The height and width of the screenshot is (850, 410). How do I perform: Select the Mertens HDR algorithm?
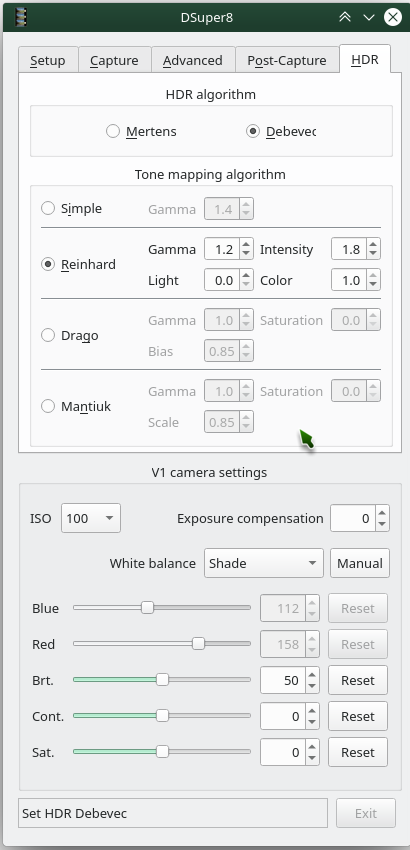click(142, 131)
